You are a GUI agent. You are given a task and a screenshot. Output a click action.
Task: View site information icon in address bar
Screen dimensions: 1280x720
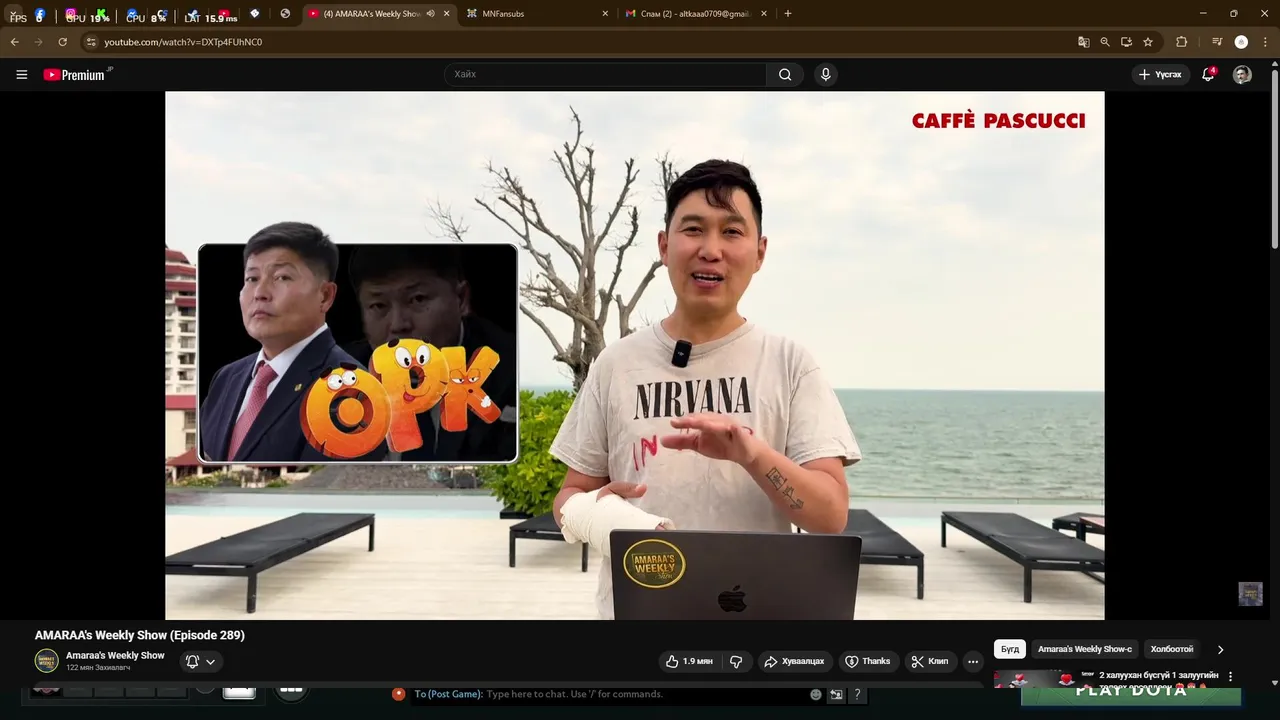click(x=91, y=42)
